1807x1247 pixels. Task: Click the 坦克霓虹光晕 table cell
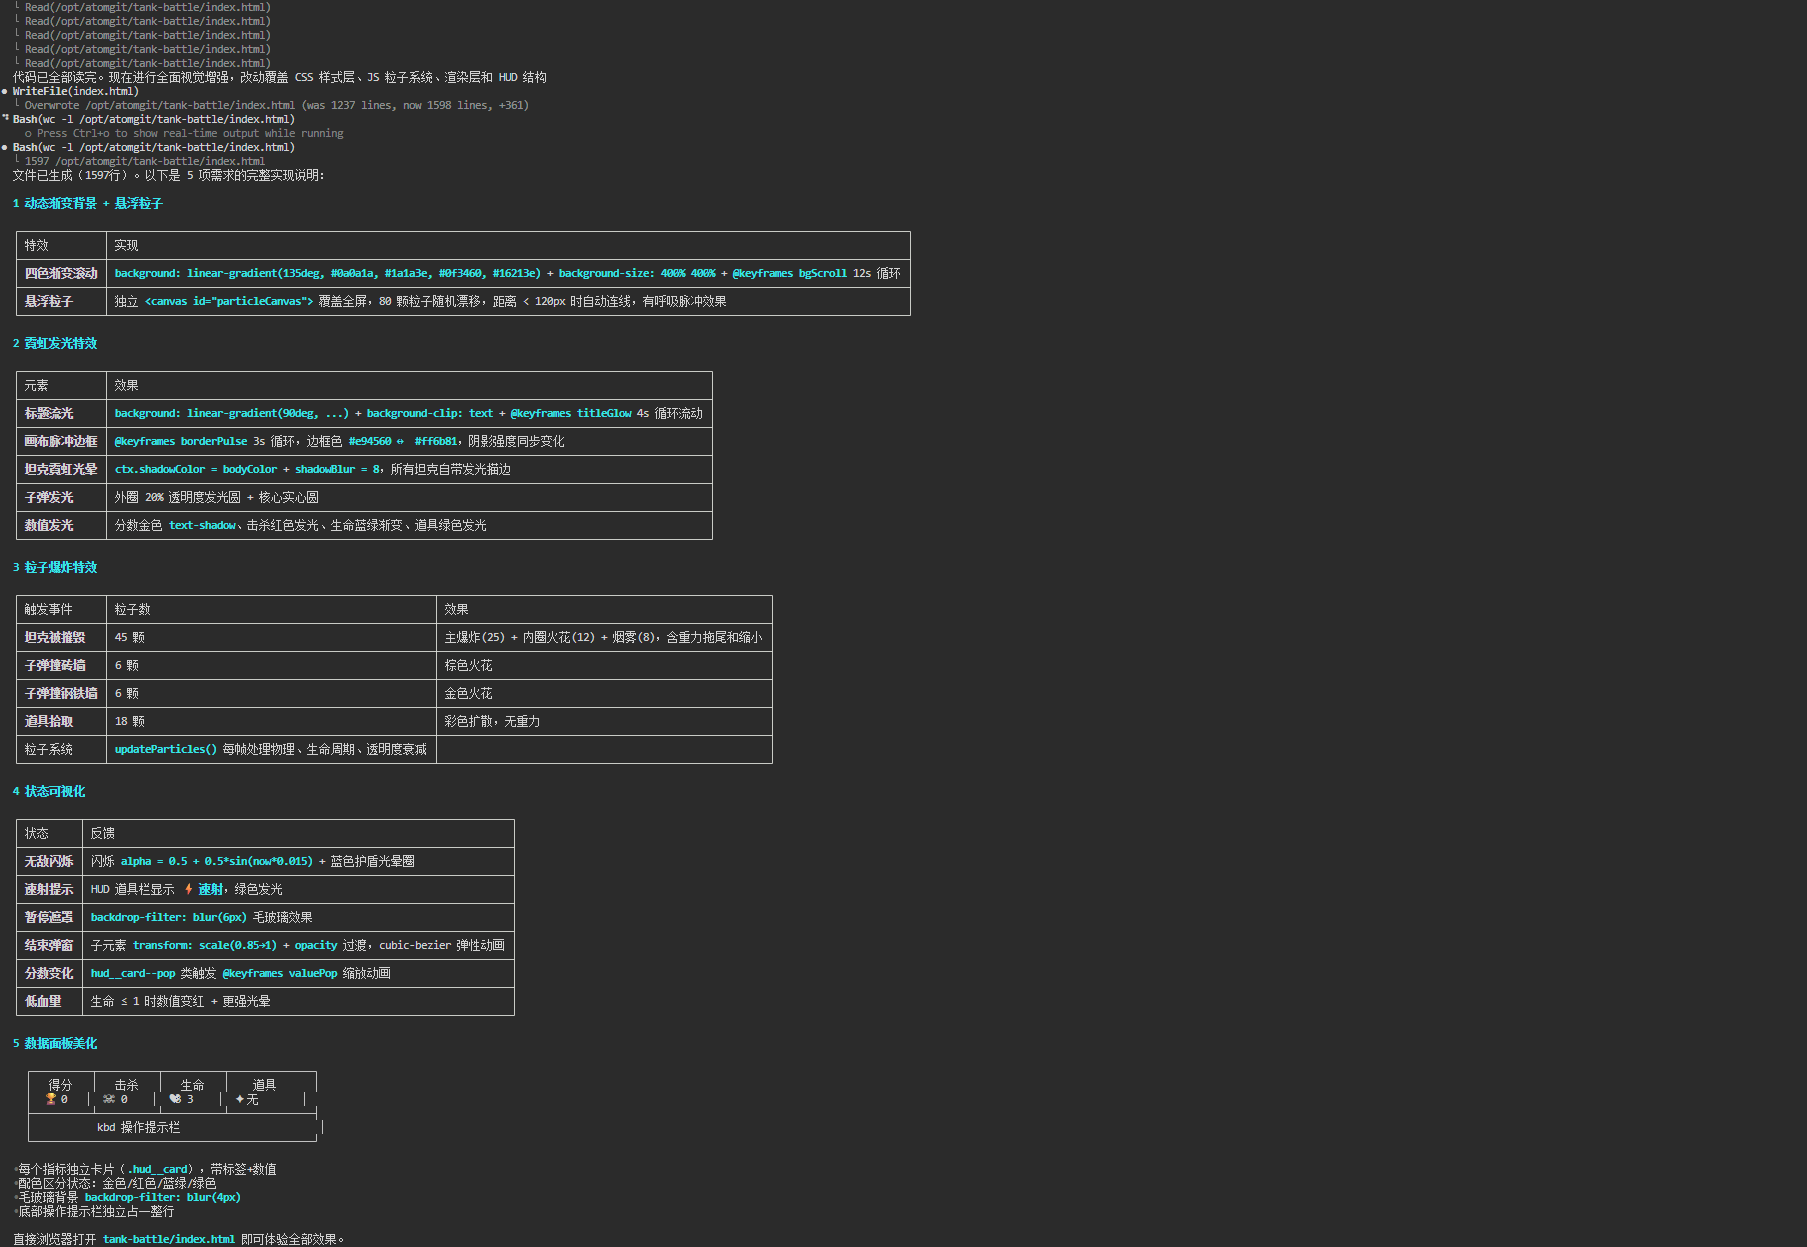tap(61, 469)
